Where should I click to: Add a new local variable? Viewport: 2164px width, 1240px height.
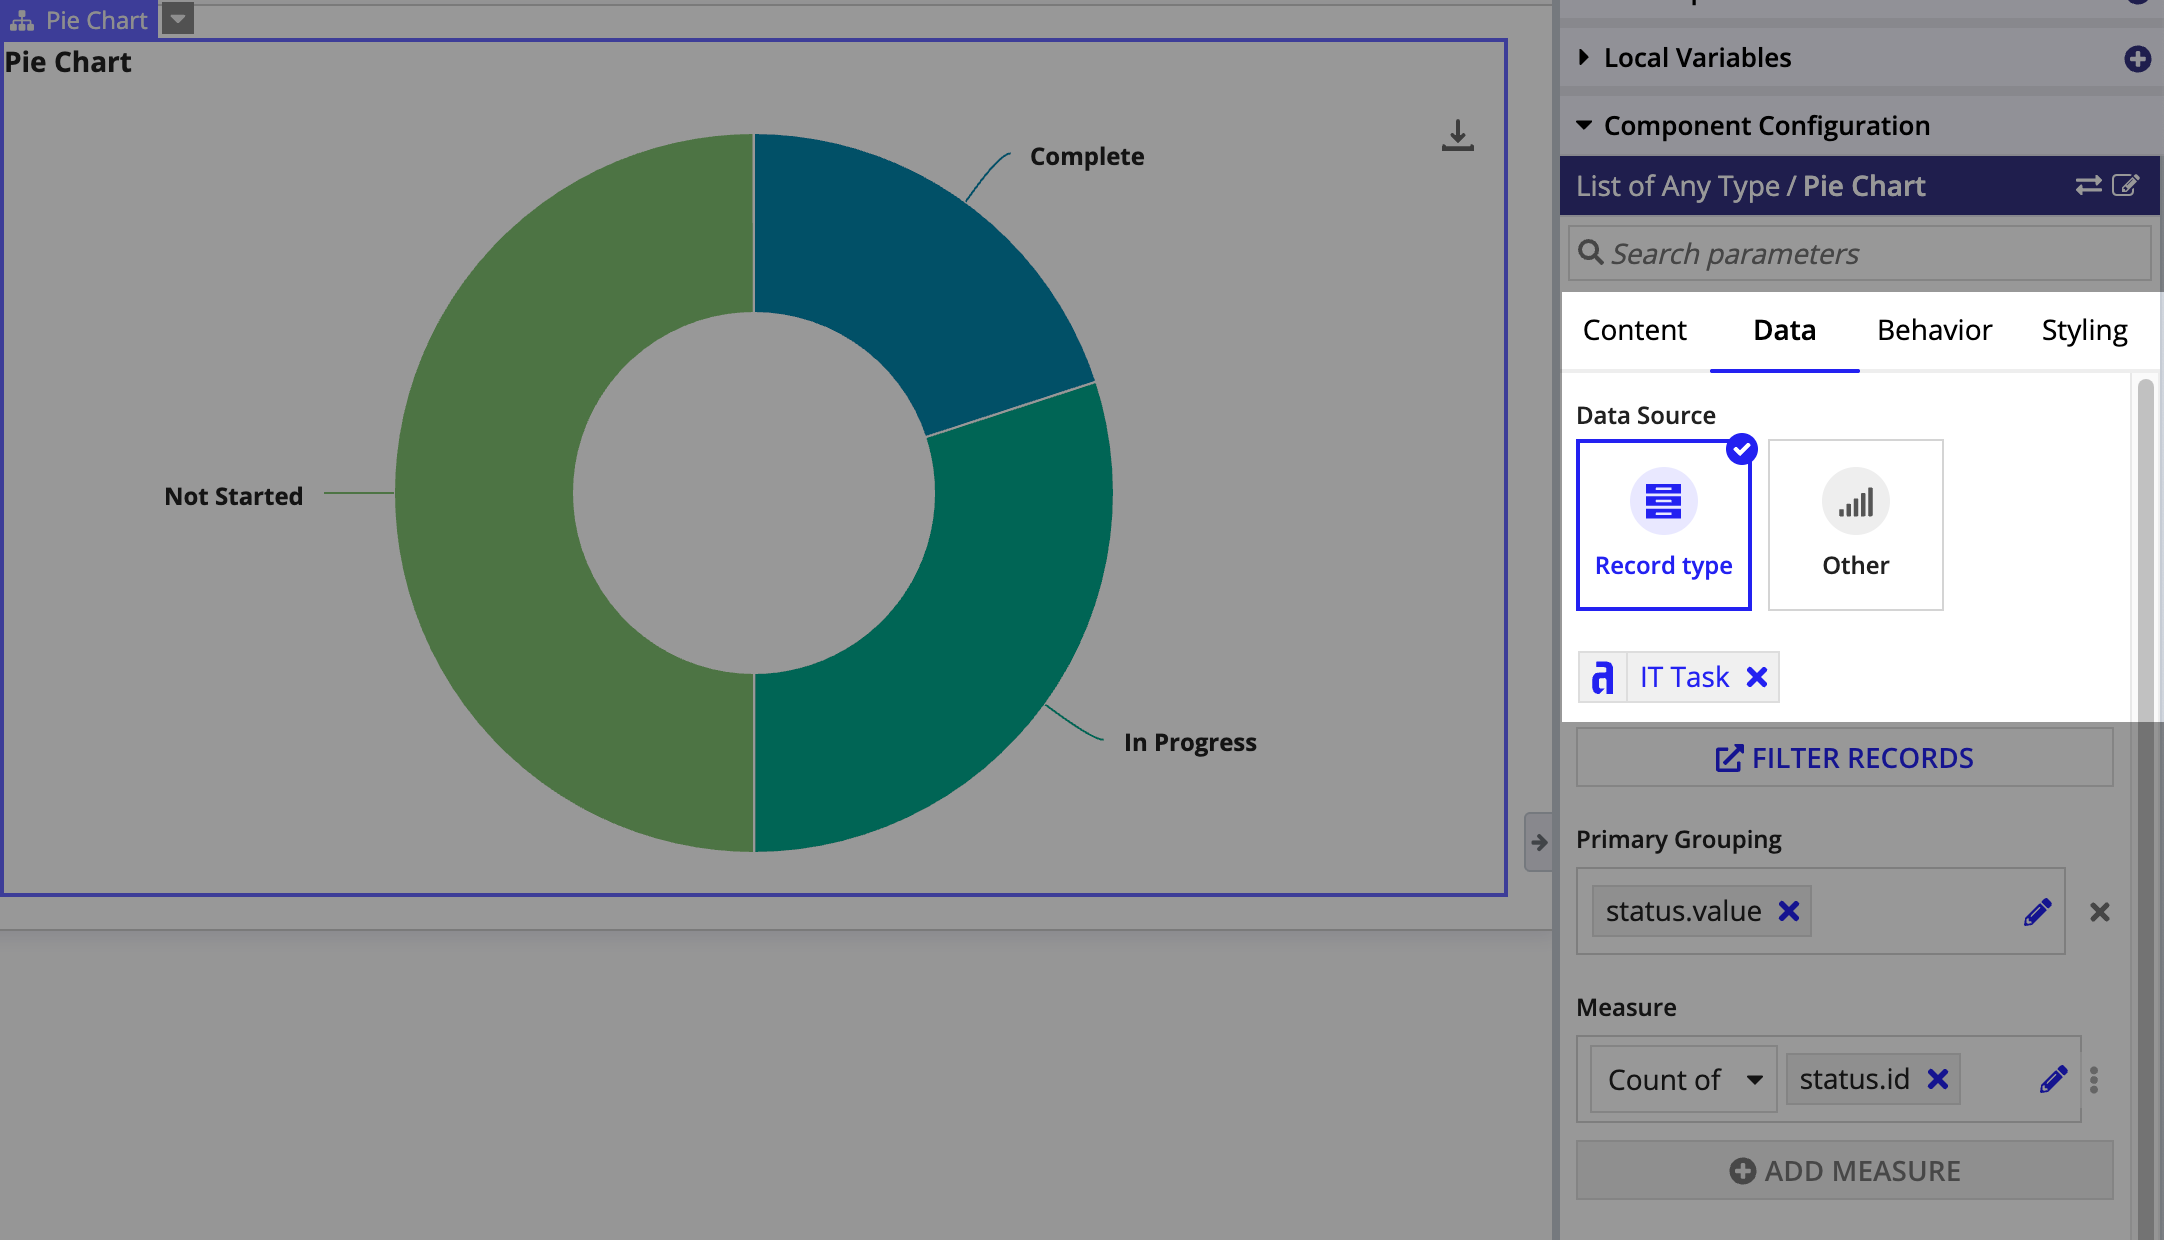[2137, 59]
